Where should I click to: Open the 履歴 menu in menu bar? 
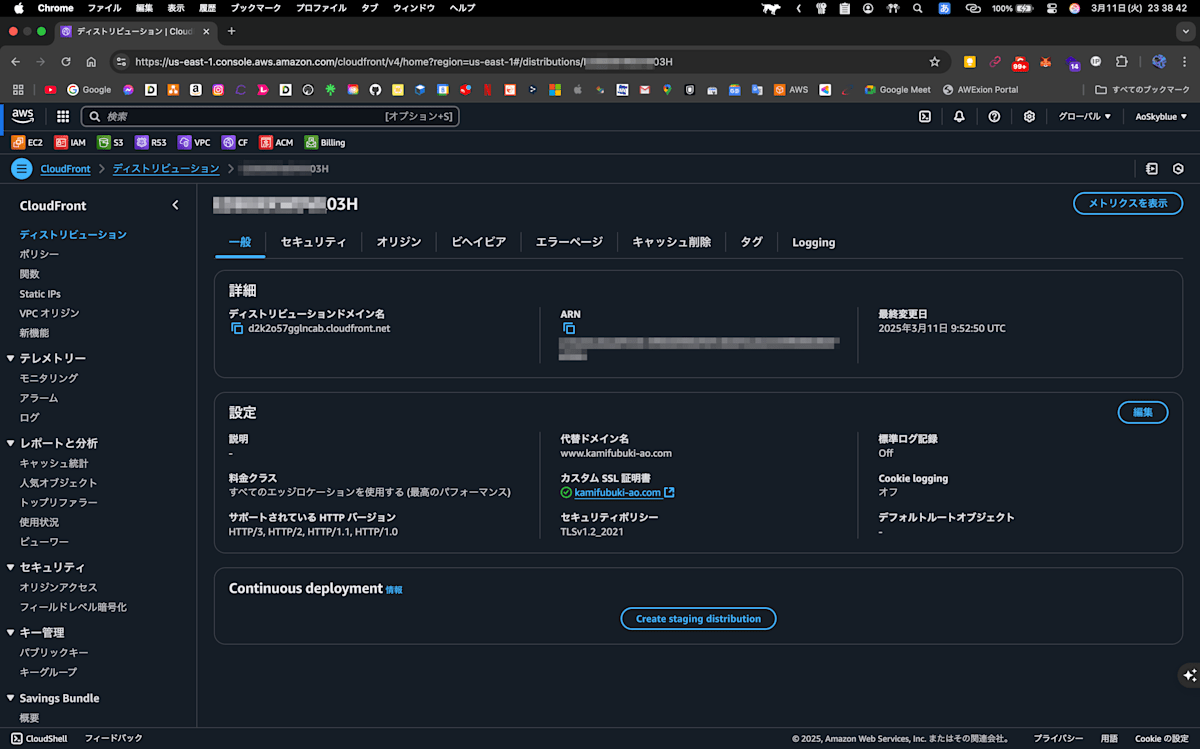(x=207, y=8)
